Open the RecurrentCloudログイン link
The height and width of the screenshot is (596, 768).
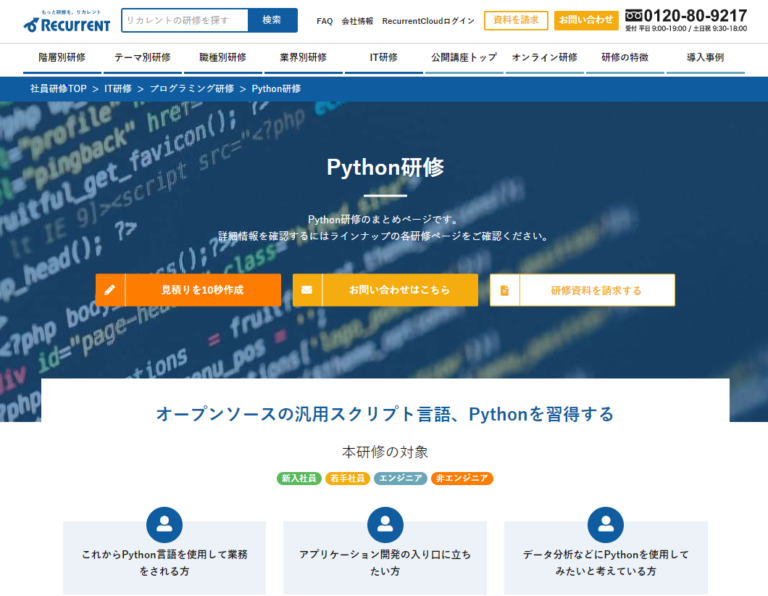428,21
